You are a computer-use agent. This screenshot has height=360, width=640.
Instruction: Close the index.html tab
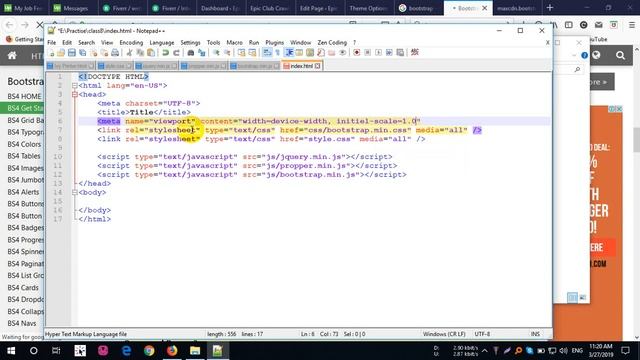pyautogui.click(x=318, y=66)
